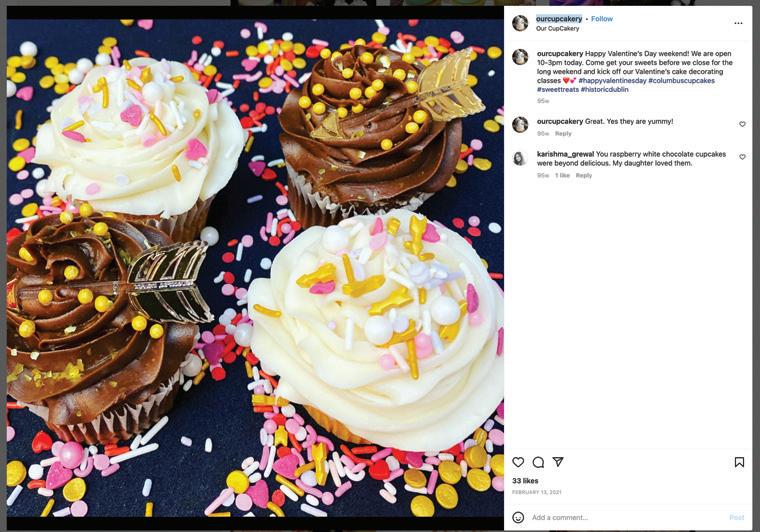
Task: Like ourcupcakery's 'Yes they are yummy' comment
Action: point(742,124)
